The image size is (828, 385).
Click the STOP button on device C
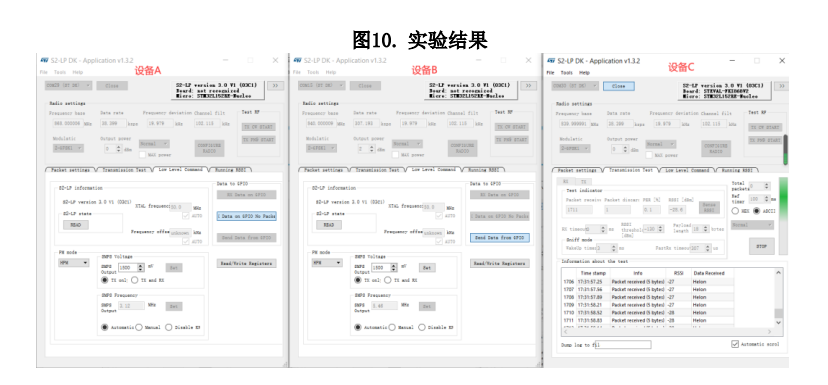coord(761,246)
